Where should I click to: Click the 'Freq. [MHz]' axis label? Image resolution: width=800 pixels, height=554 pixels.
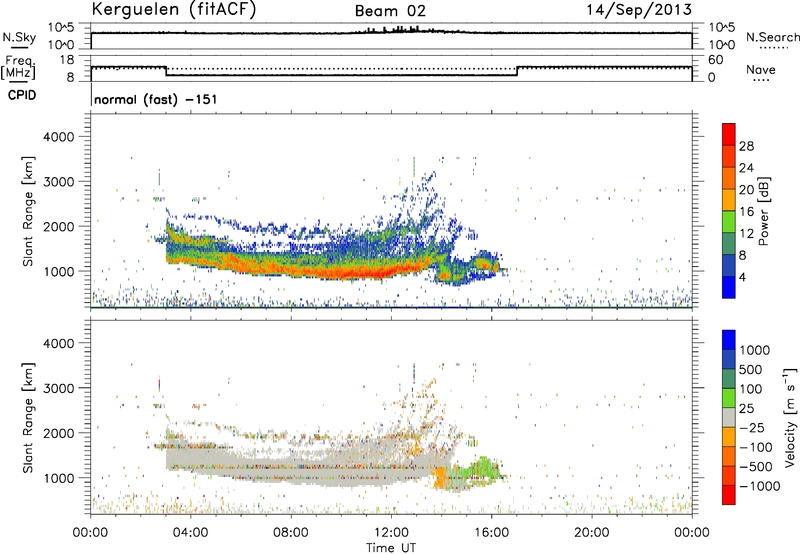coord(18,68)
